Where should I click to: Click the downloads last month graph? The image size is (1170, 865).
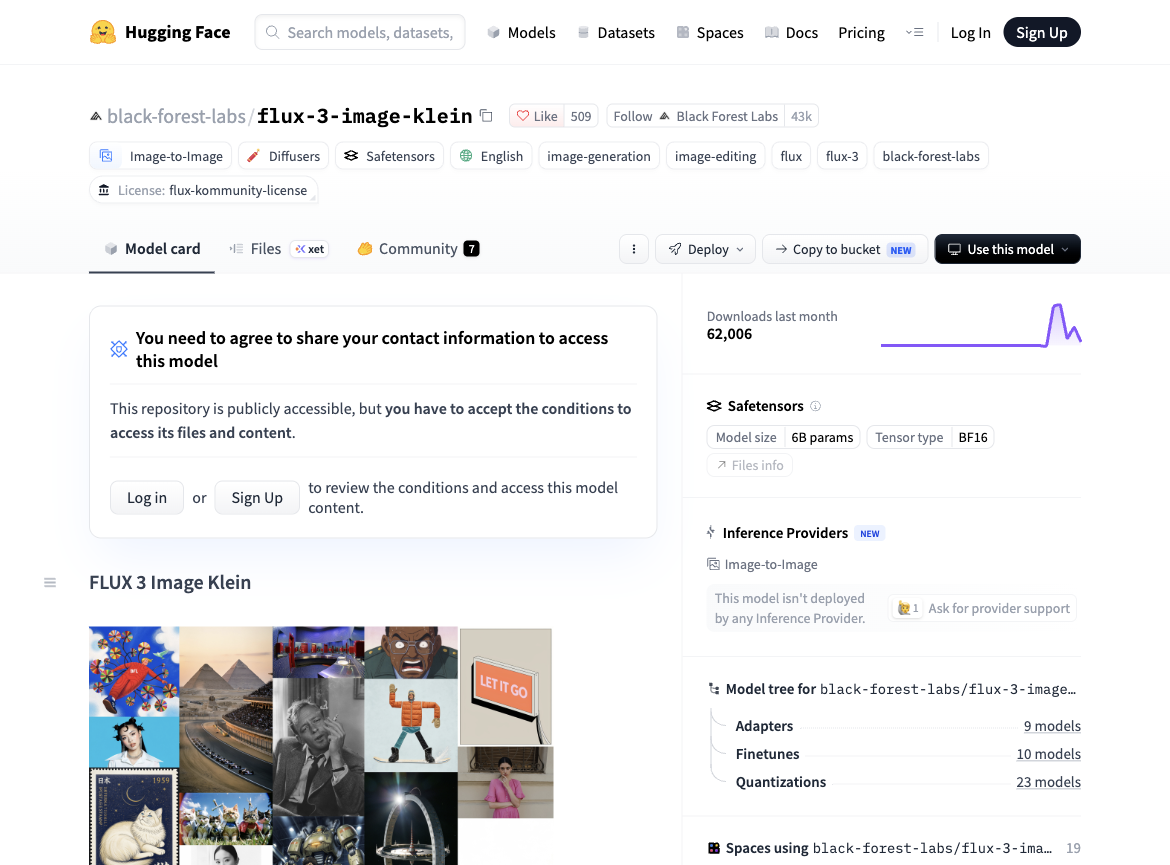coord(980,325)
